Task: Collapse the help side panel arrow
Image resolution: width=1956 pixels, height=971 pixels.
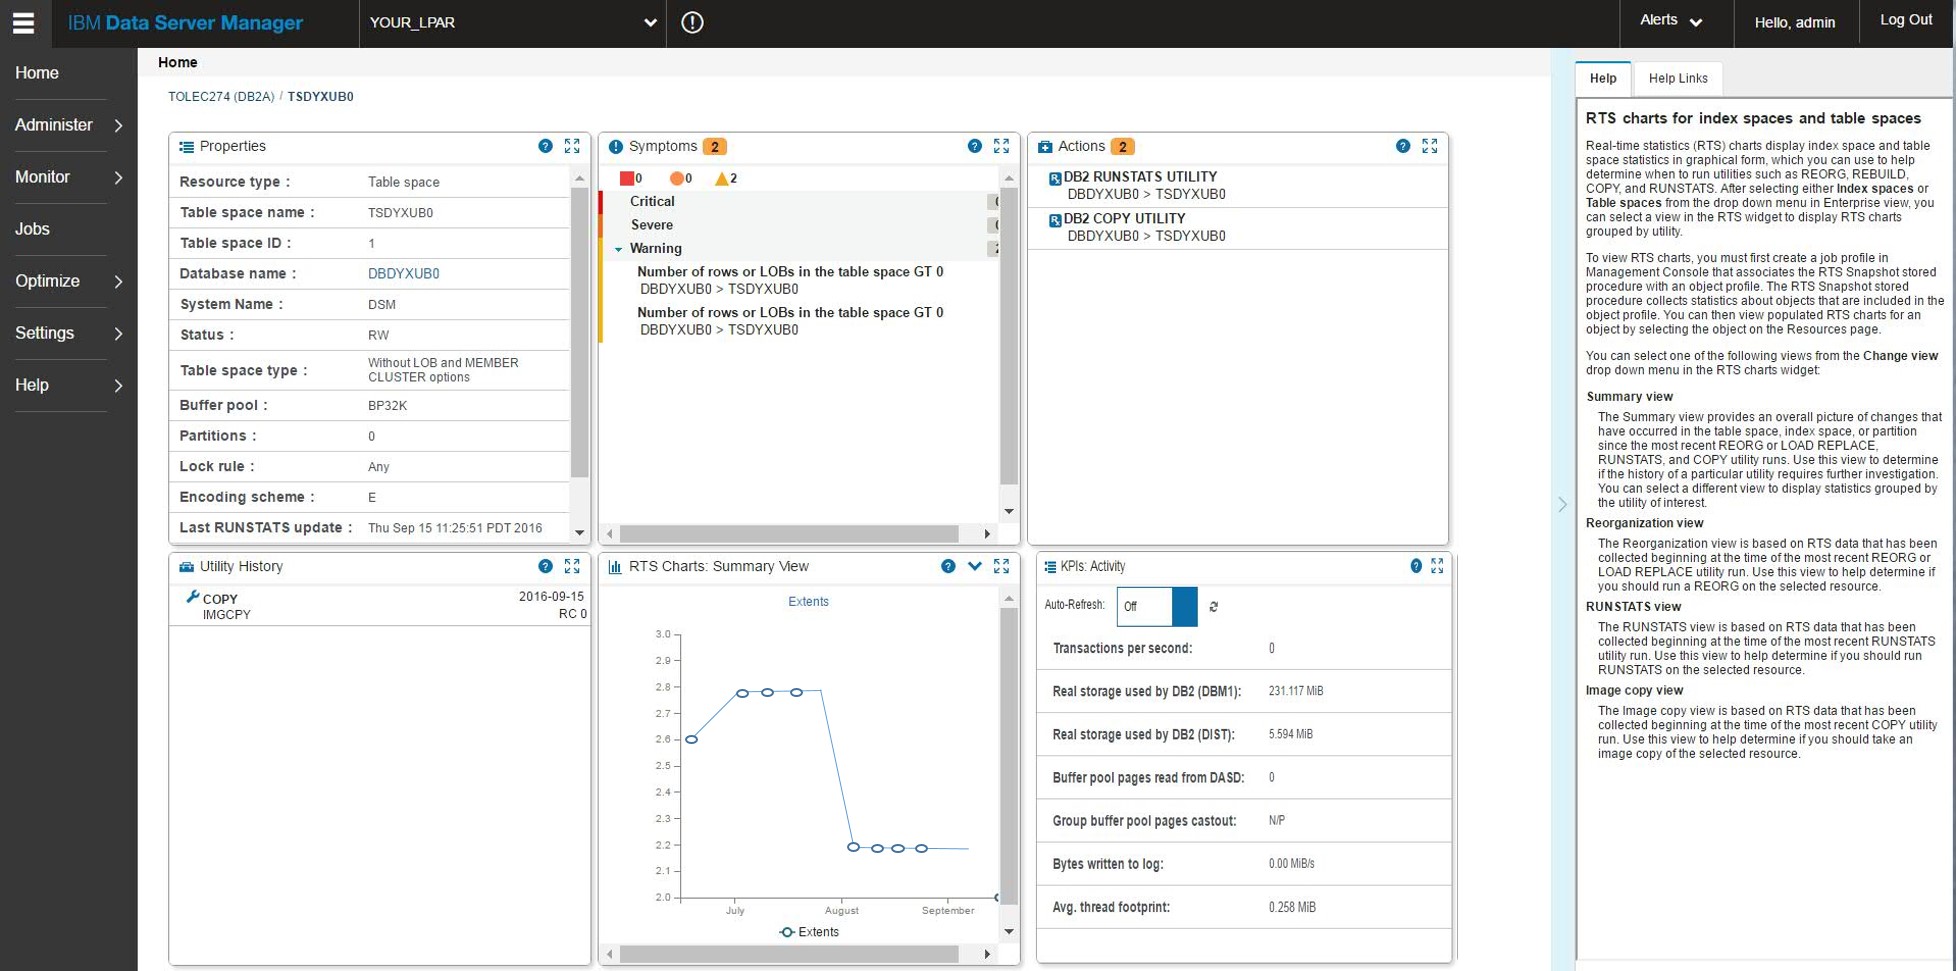Action: click(x=1563, y=504)
